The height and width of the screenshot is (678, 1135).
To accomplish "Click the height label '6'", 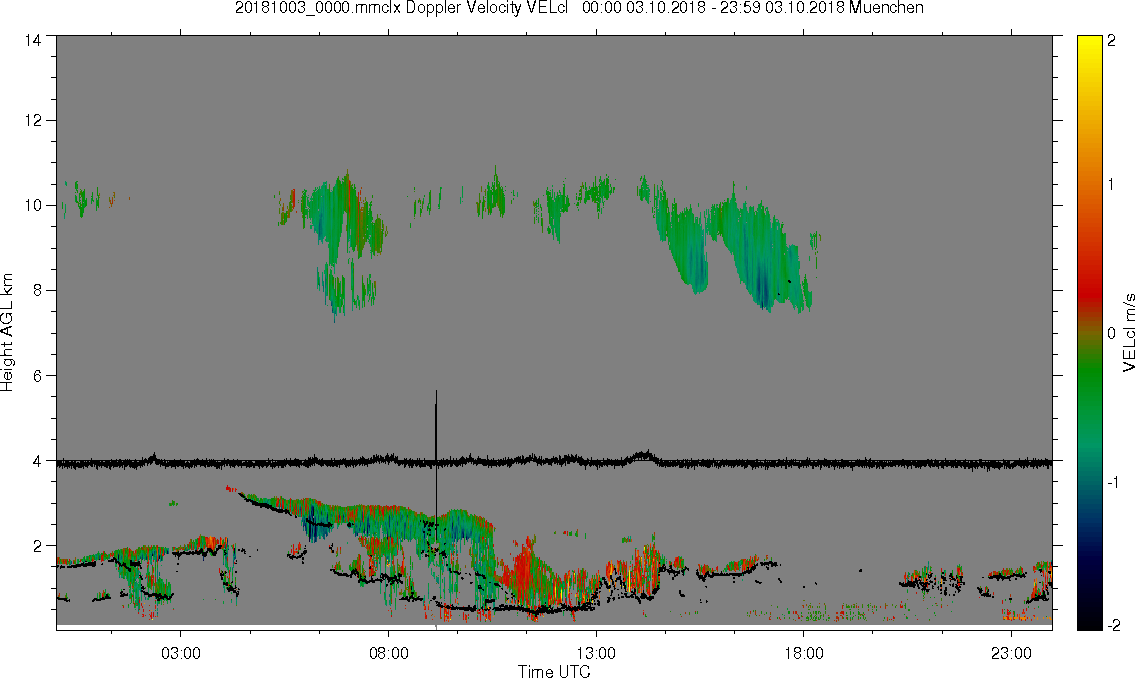I will (x=37, y=376).
